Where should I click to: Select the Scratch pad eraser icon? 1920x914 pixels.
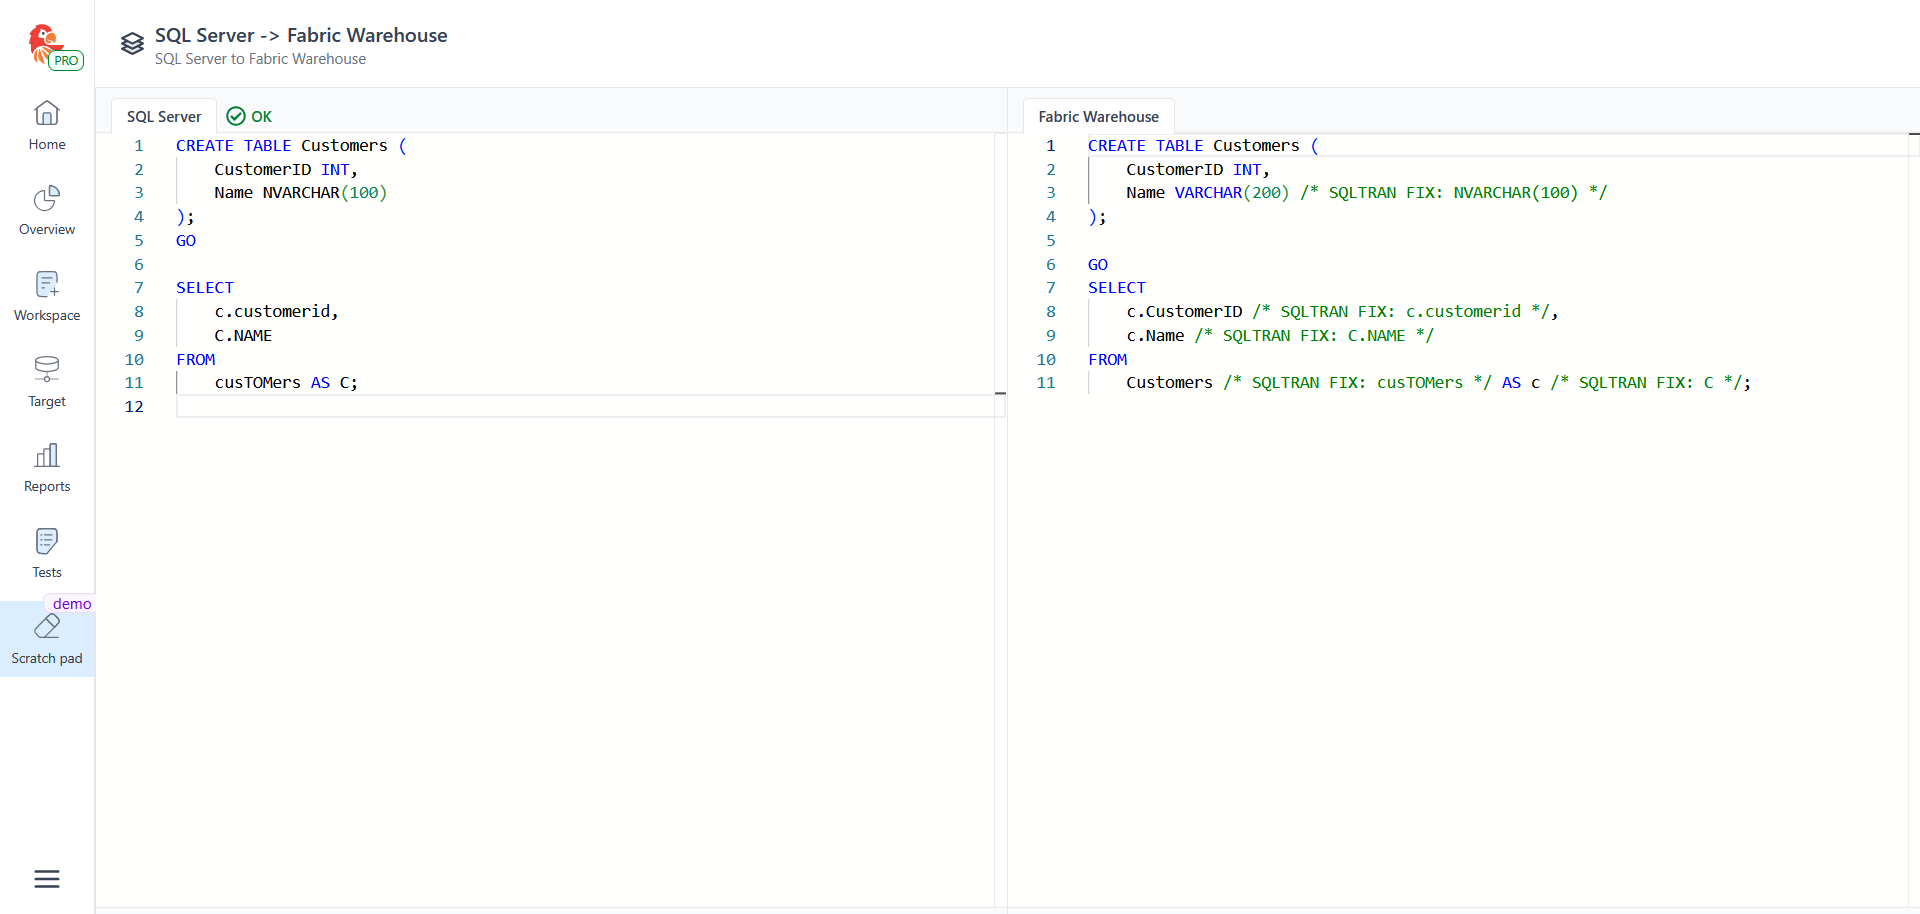point(47,628)
